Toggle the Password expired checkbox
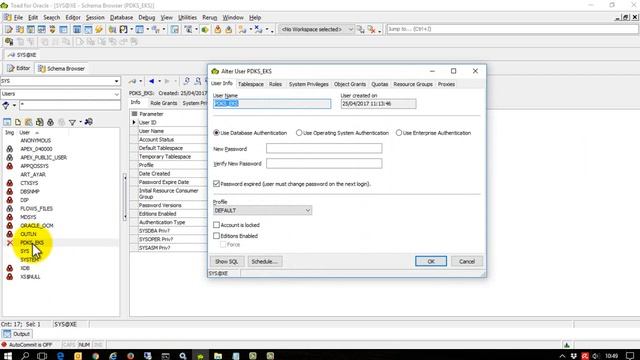The image size is (640, 360). coord(216,184)
